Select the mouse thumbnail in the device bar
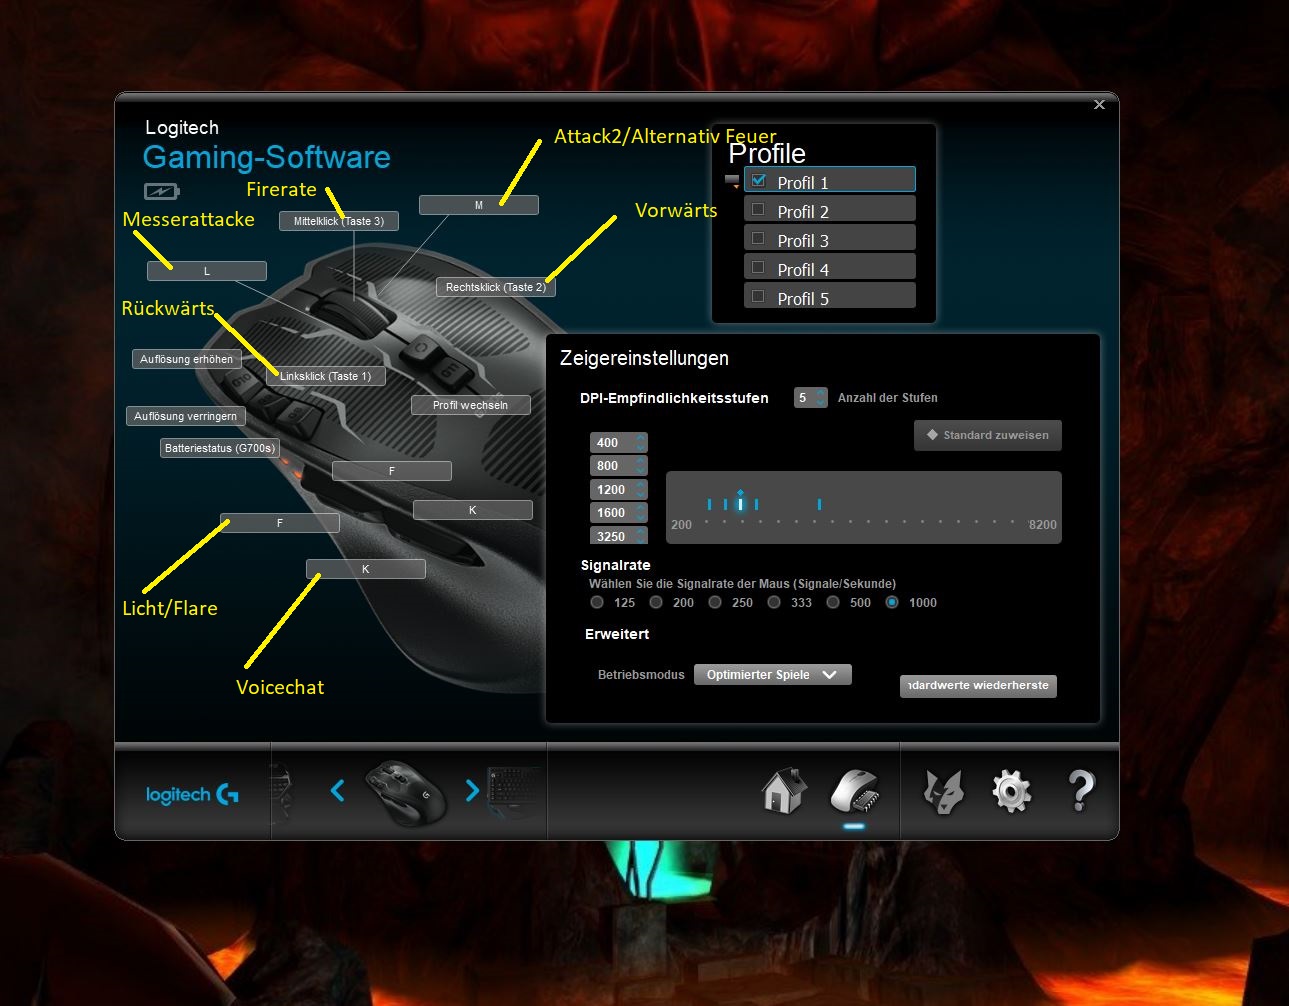Screen dimensions: 1289x1006 [405, 792]
